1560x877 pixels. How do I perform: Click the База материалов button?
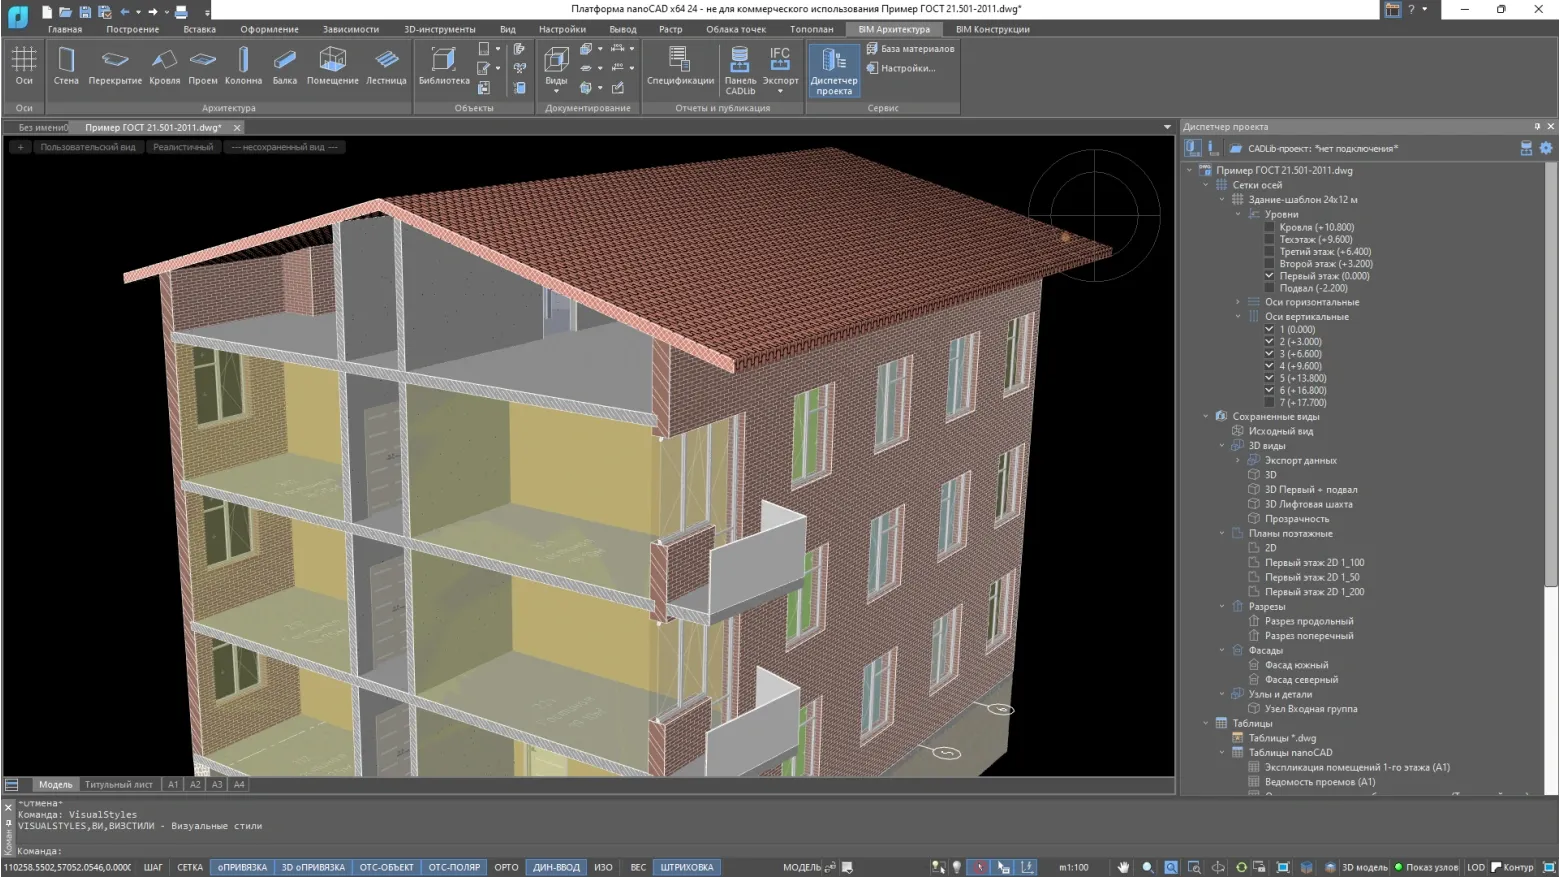pyautogui.click(x=910, y=48)
